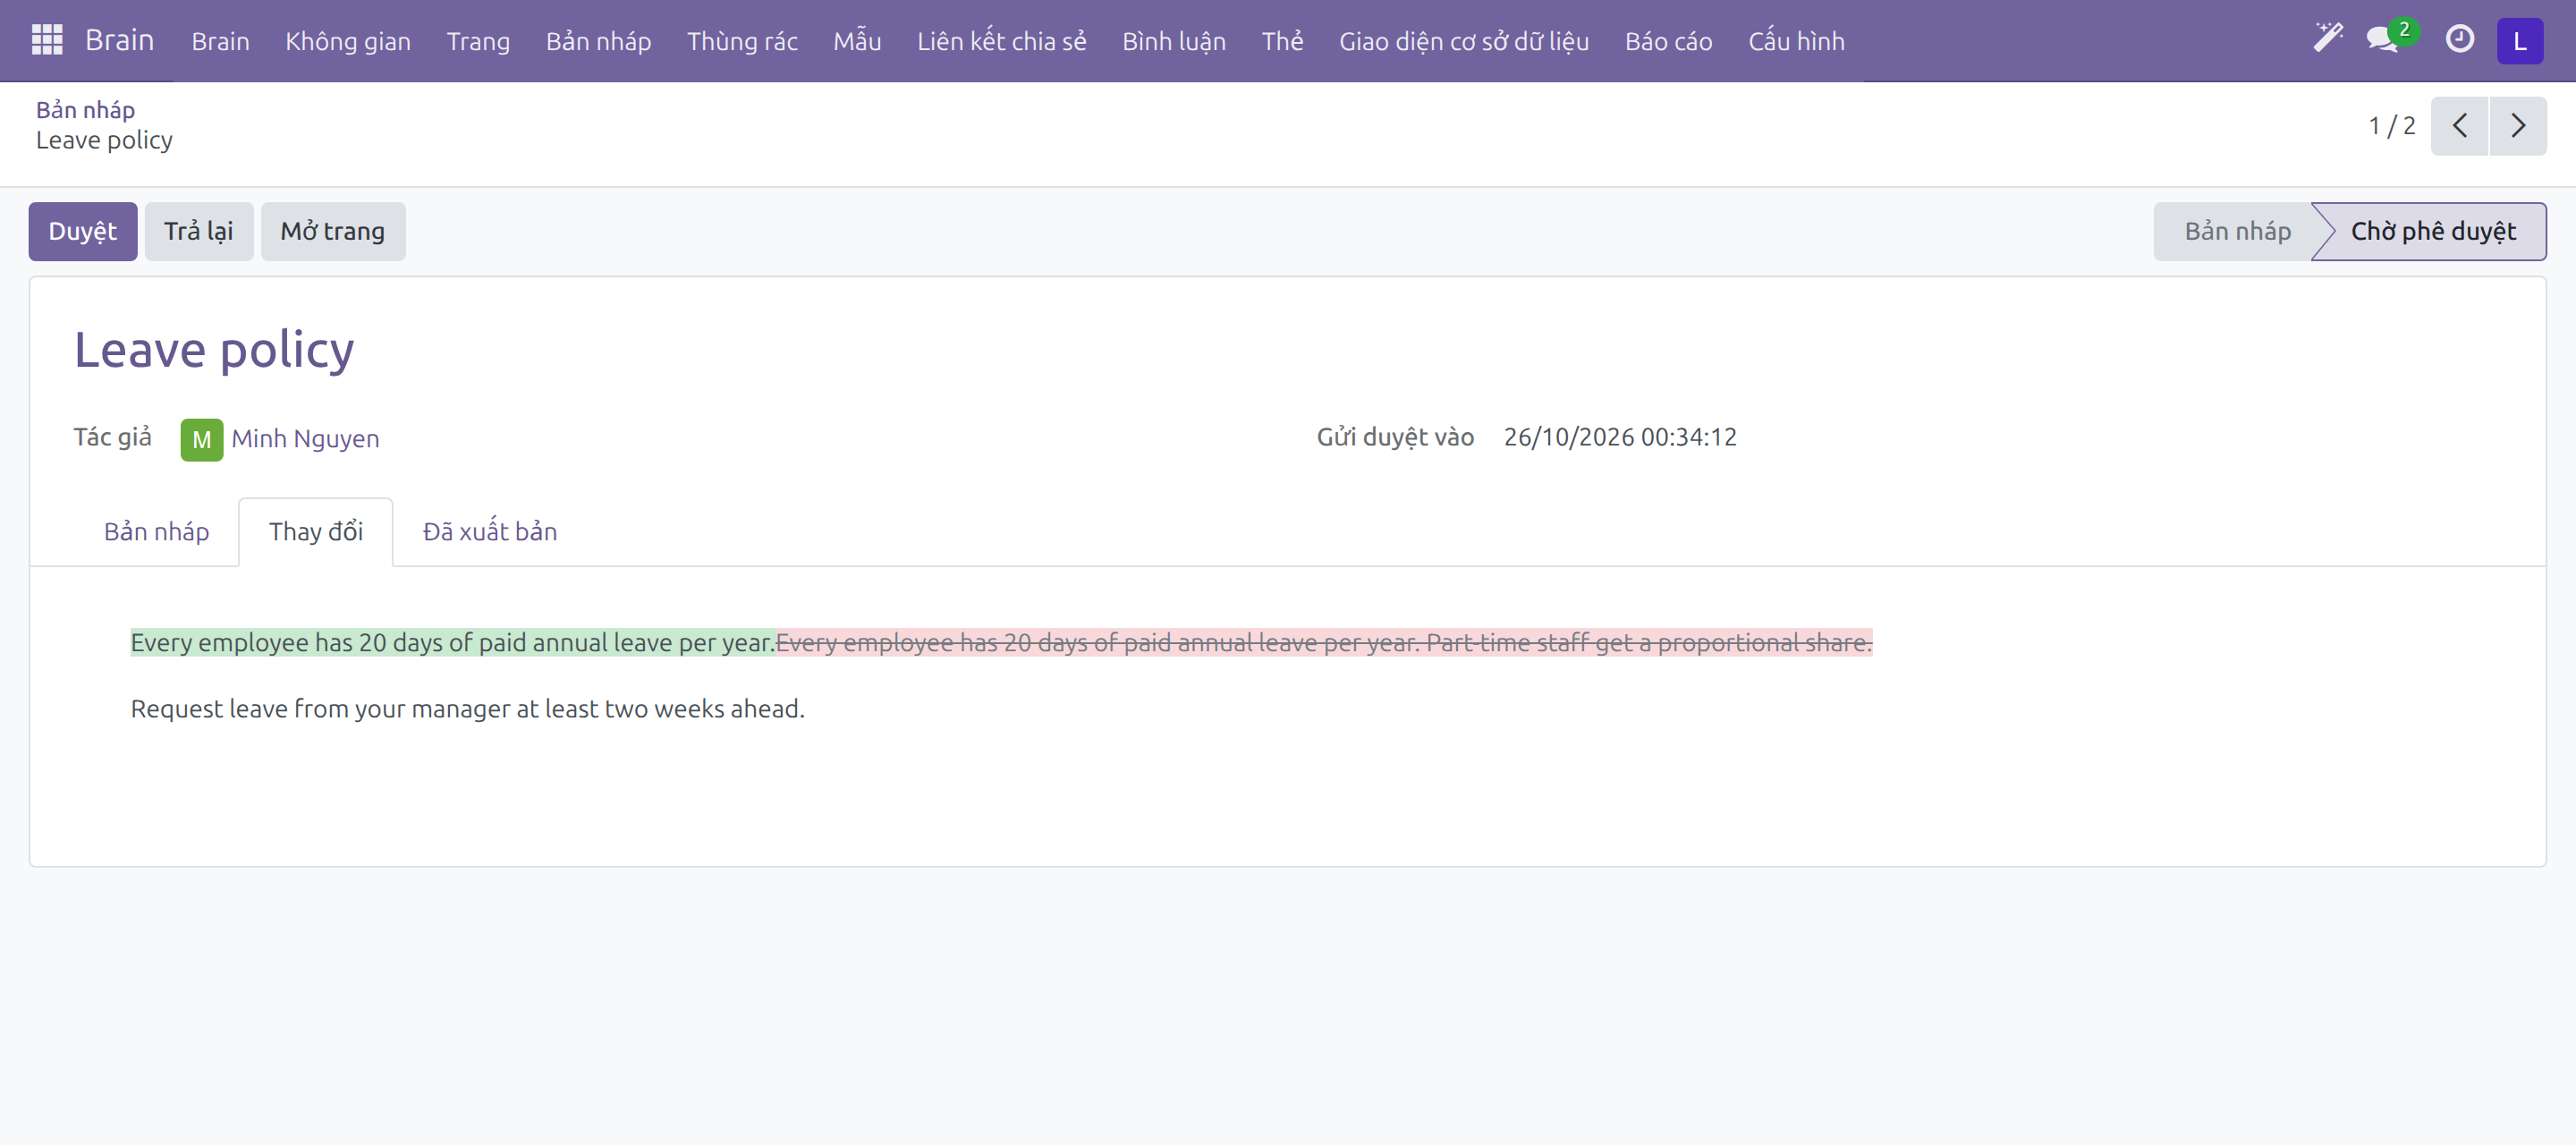The height and width of the screenshot is (1145, 2576).
Task: Click the Brain app title
Action: click(119, 40)
